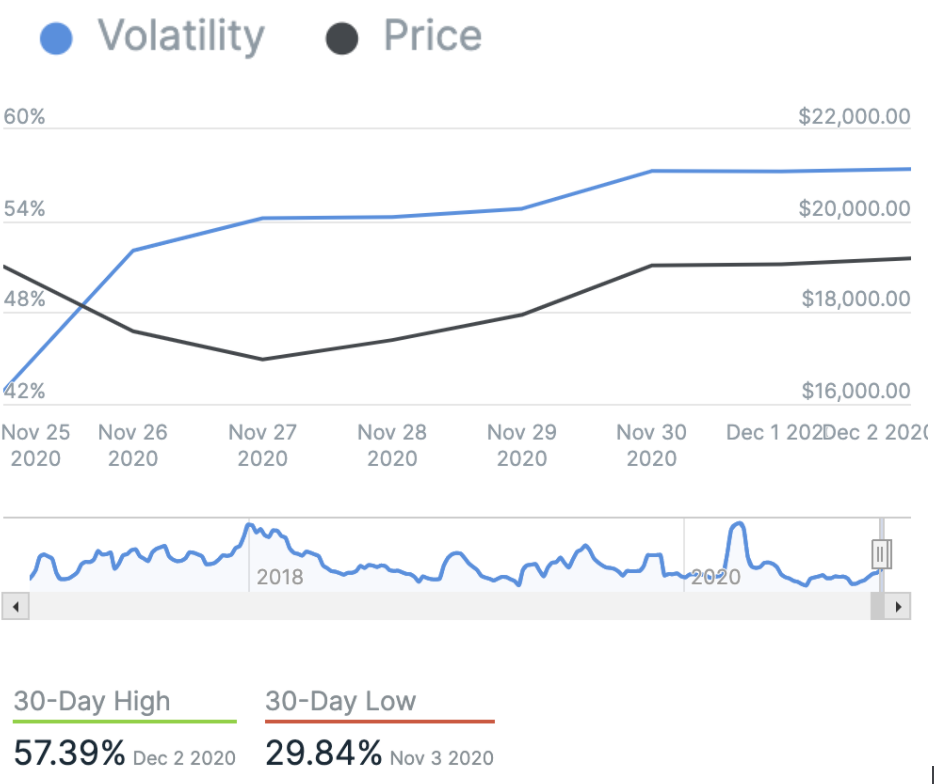Click the 2020 marker in the navigator

click(716, 578)
